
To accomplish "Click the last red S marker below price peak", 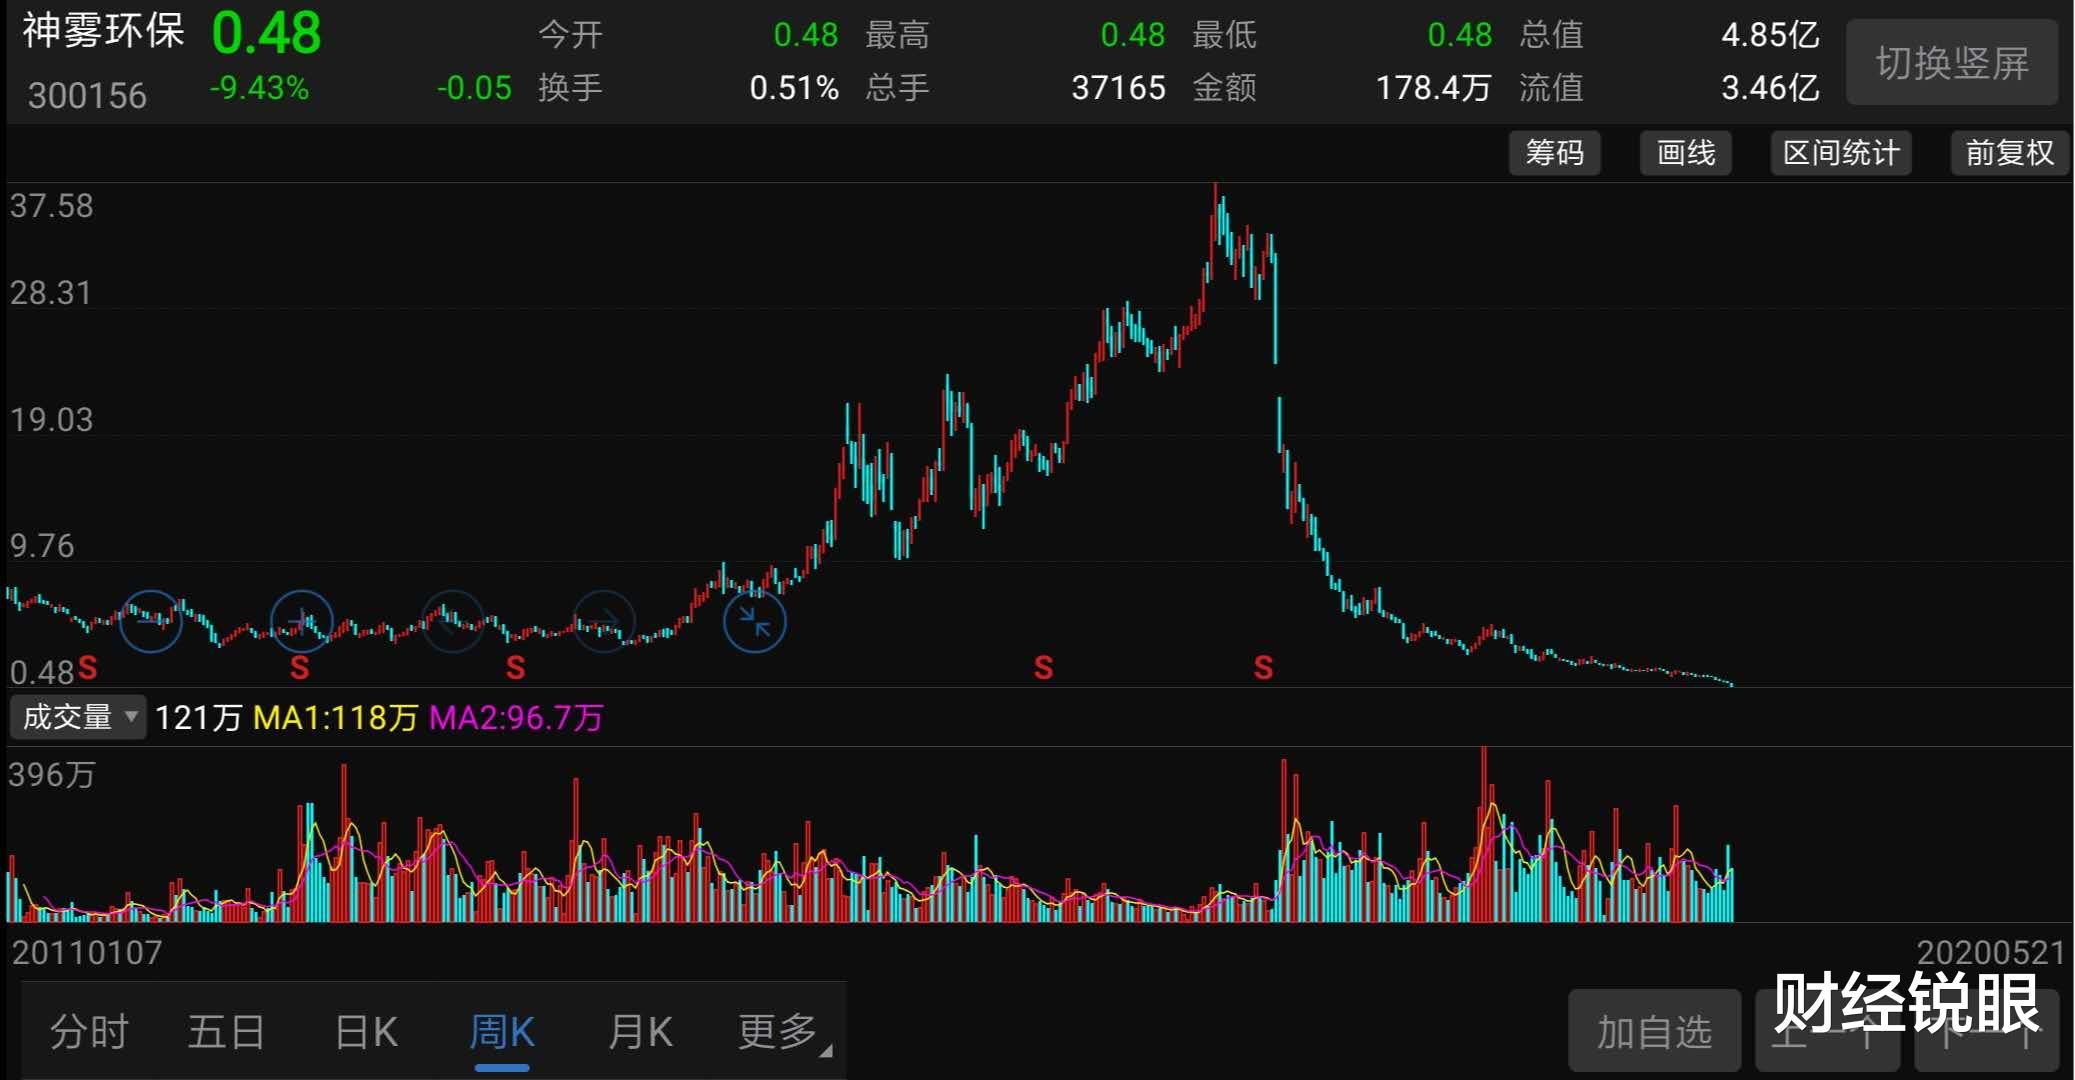I will [x=1263, y=667].
